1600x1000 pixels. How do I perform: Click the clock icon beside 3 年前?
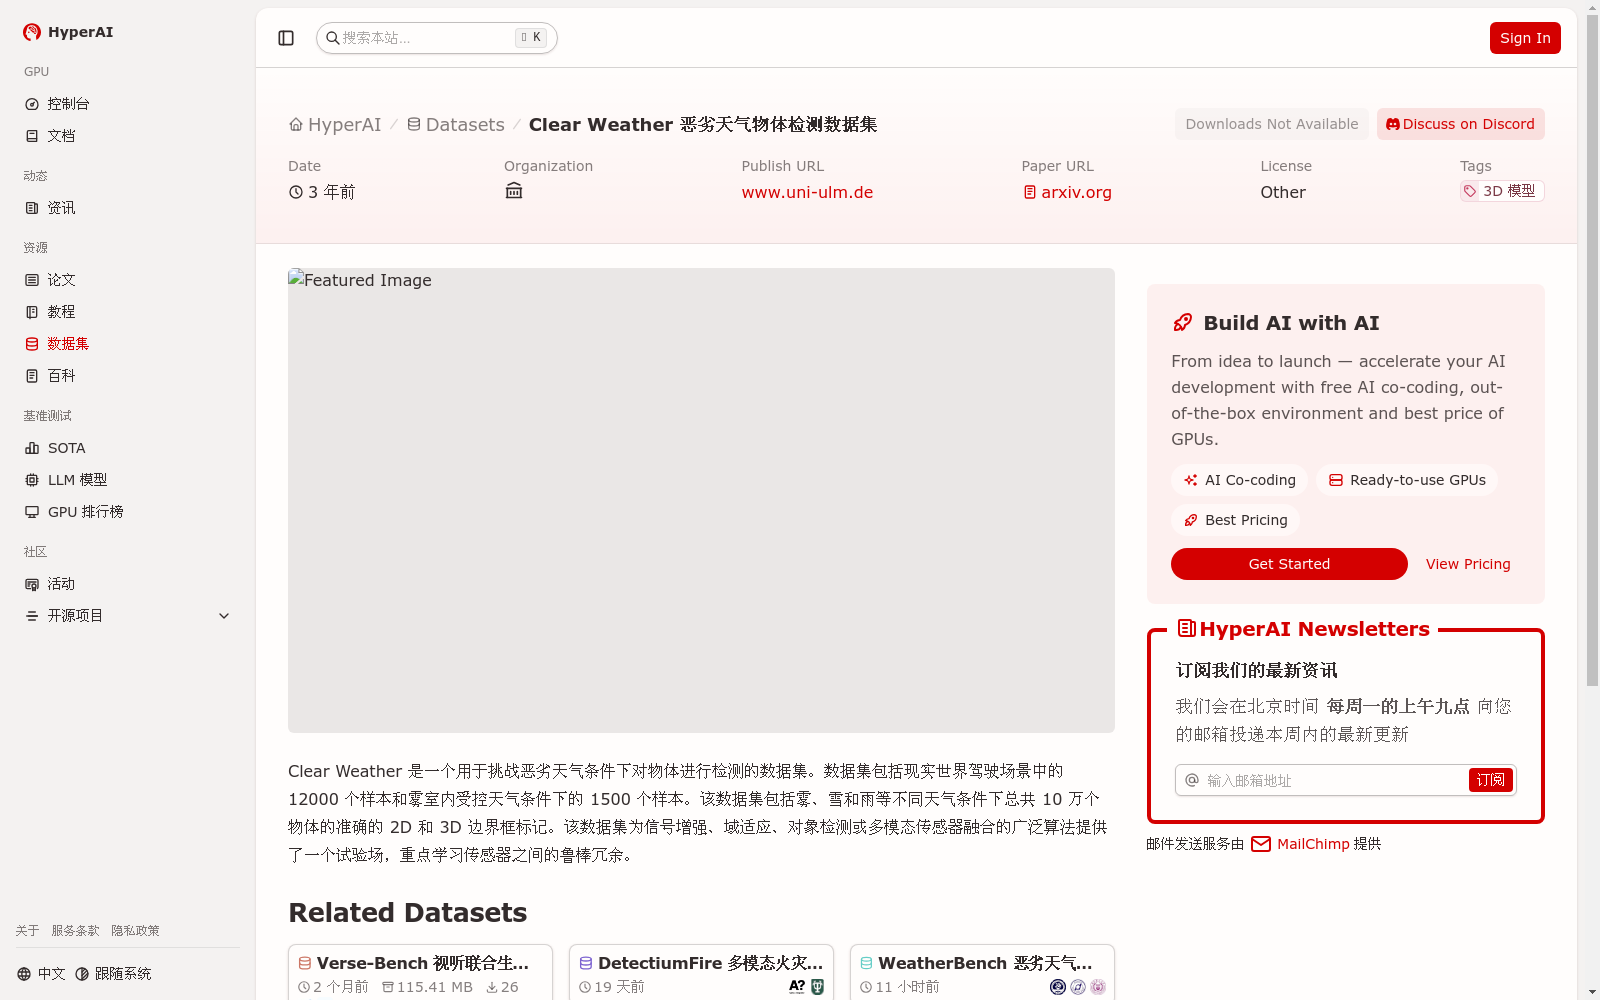click(296, 192)
